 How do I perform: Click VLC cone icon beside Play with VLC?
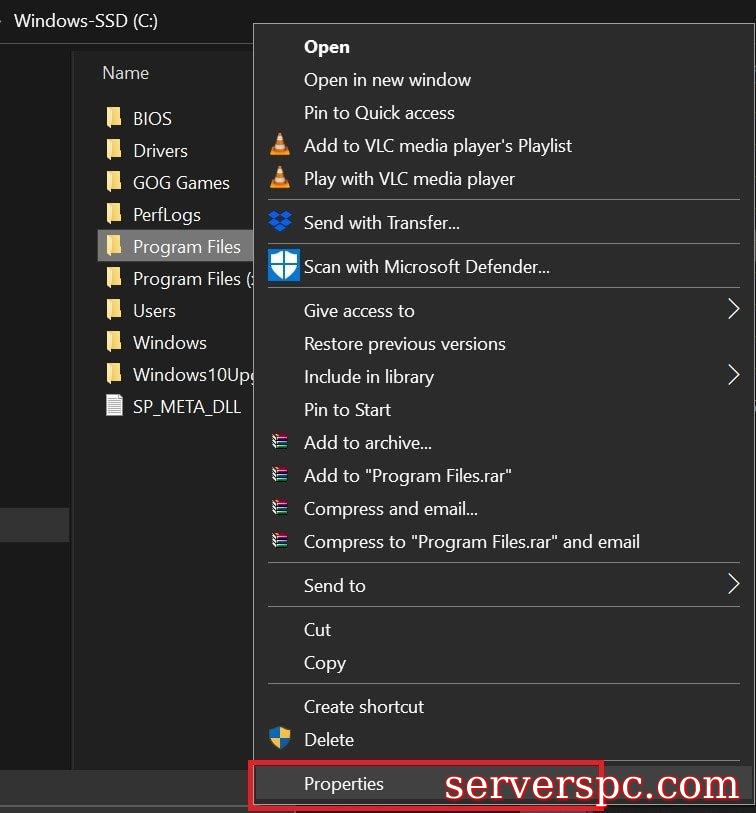coord(280,179)
